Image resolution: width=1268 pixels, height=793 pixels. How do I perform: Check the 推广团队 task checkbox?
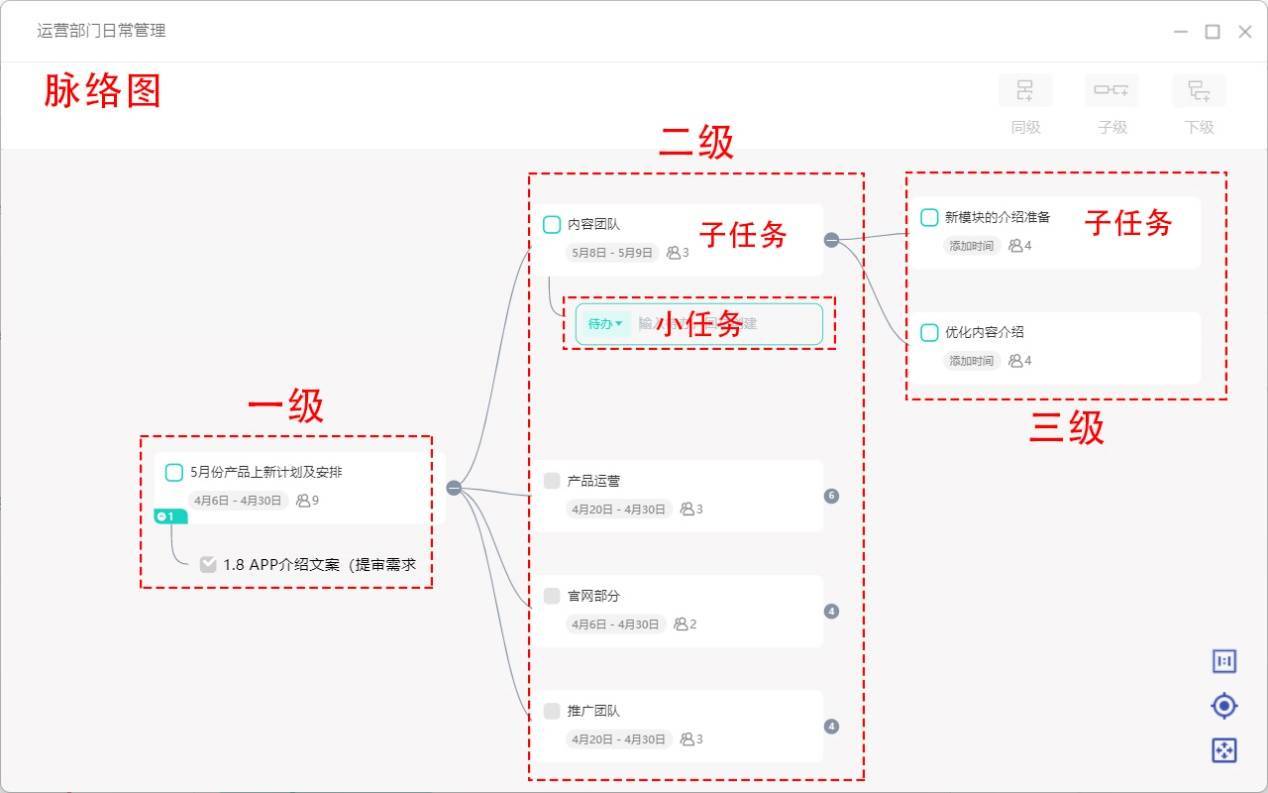coord(551,711)
